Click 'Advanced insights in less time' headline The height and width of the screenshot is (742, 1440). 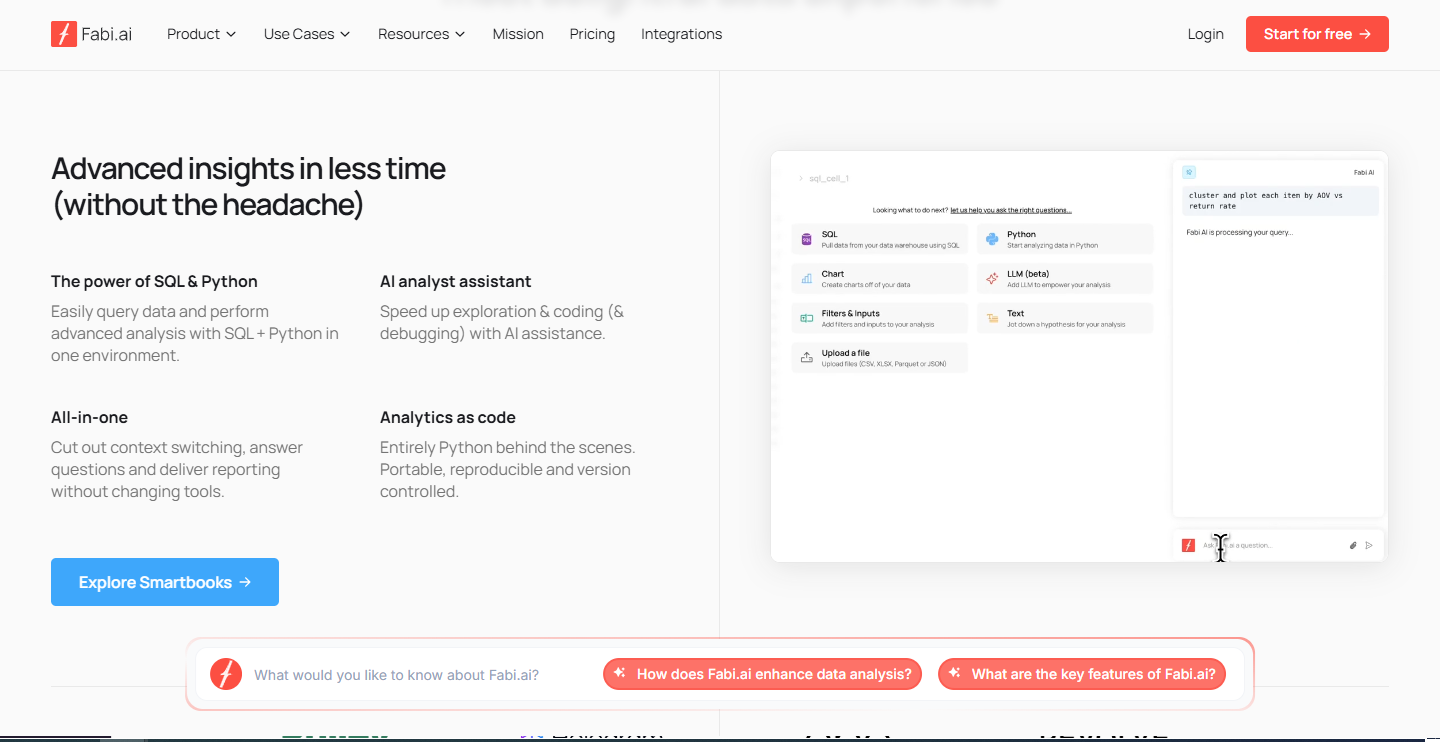248,168
